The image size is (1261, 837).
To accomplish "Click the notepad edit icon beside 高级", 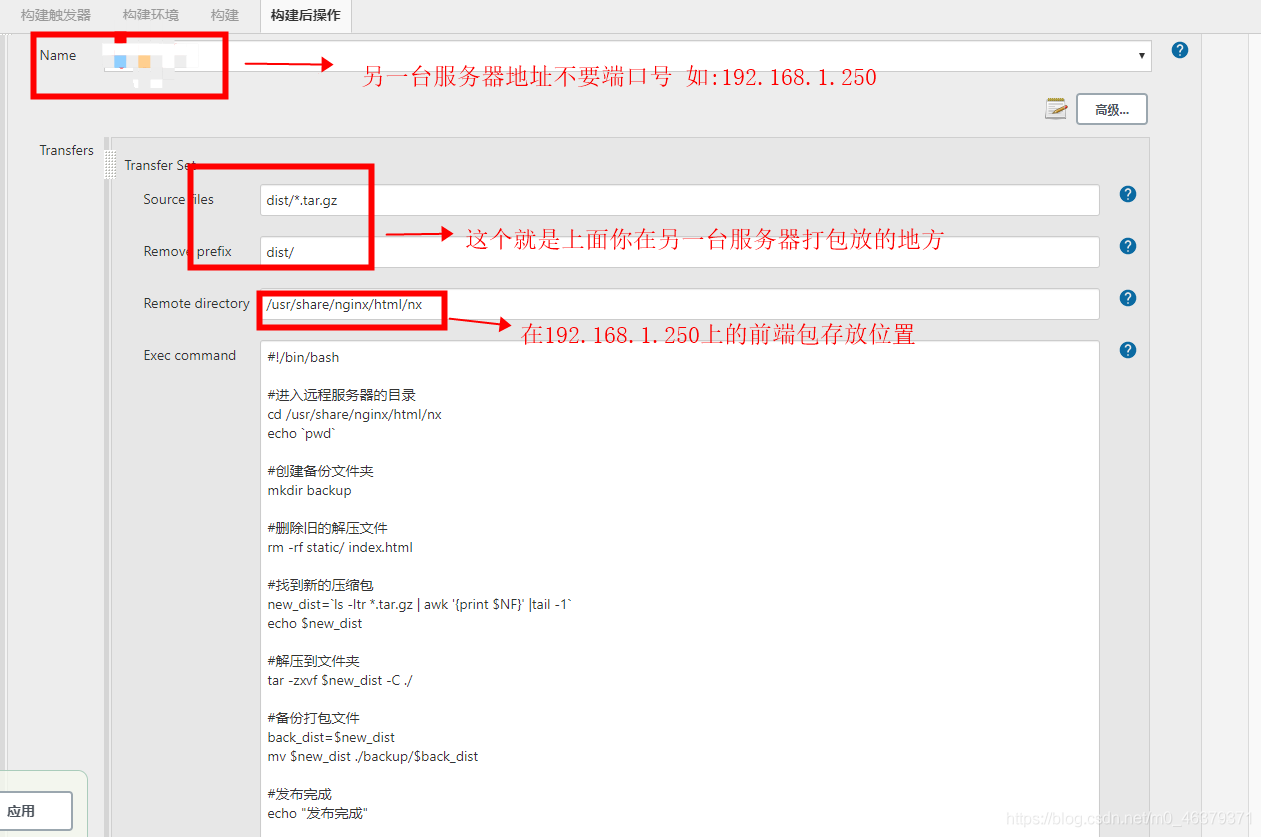I will [1056, 109].
